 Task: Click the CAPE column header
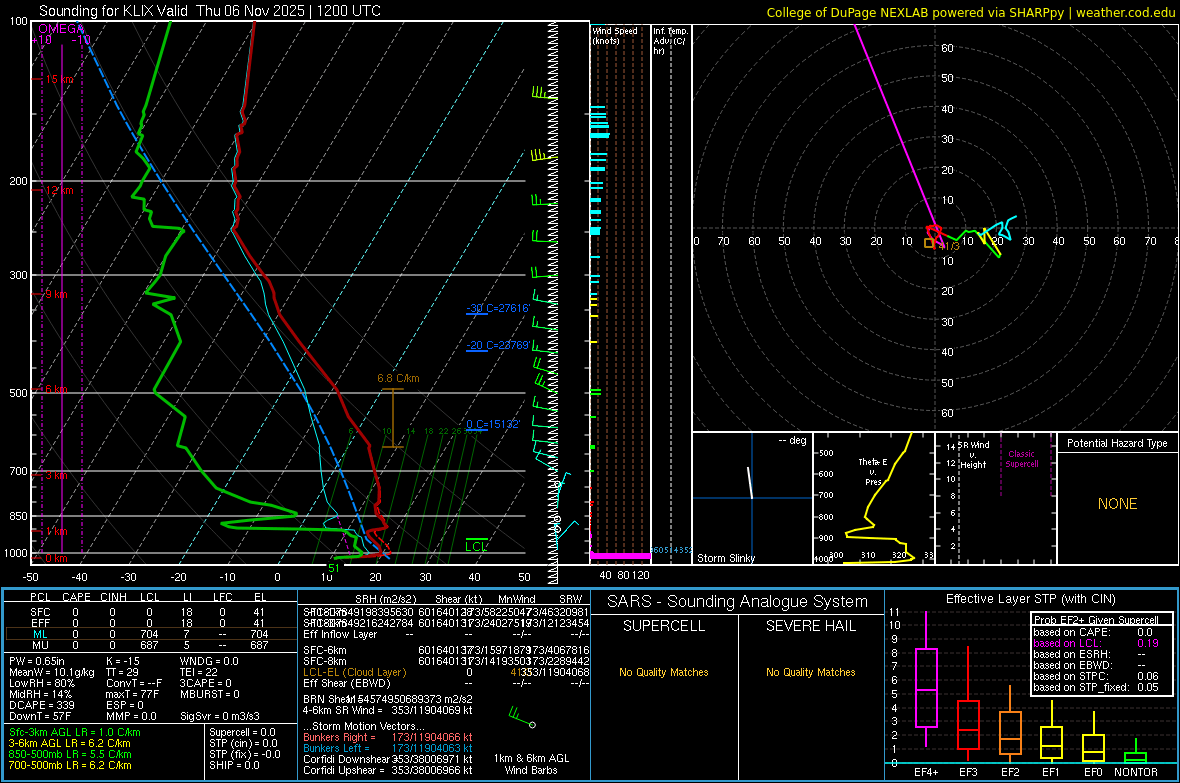[x=75, y=597]
